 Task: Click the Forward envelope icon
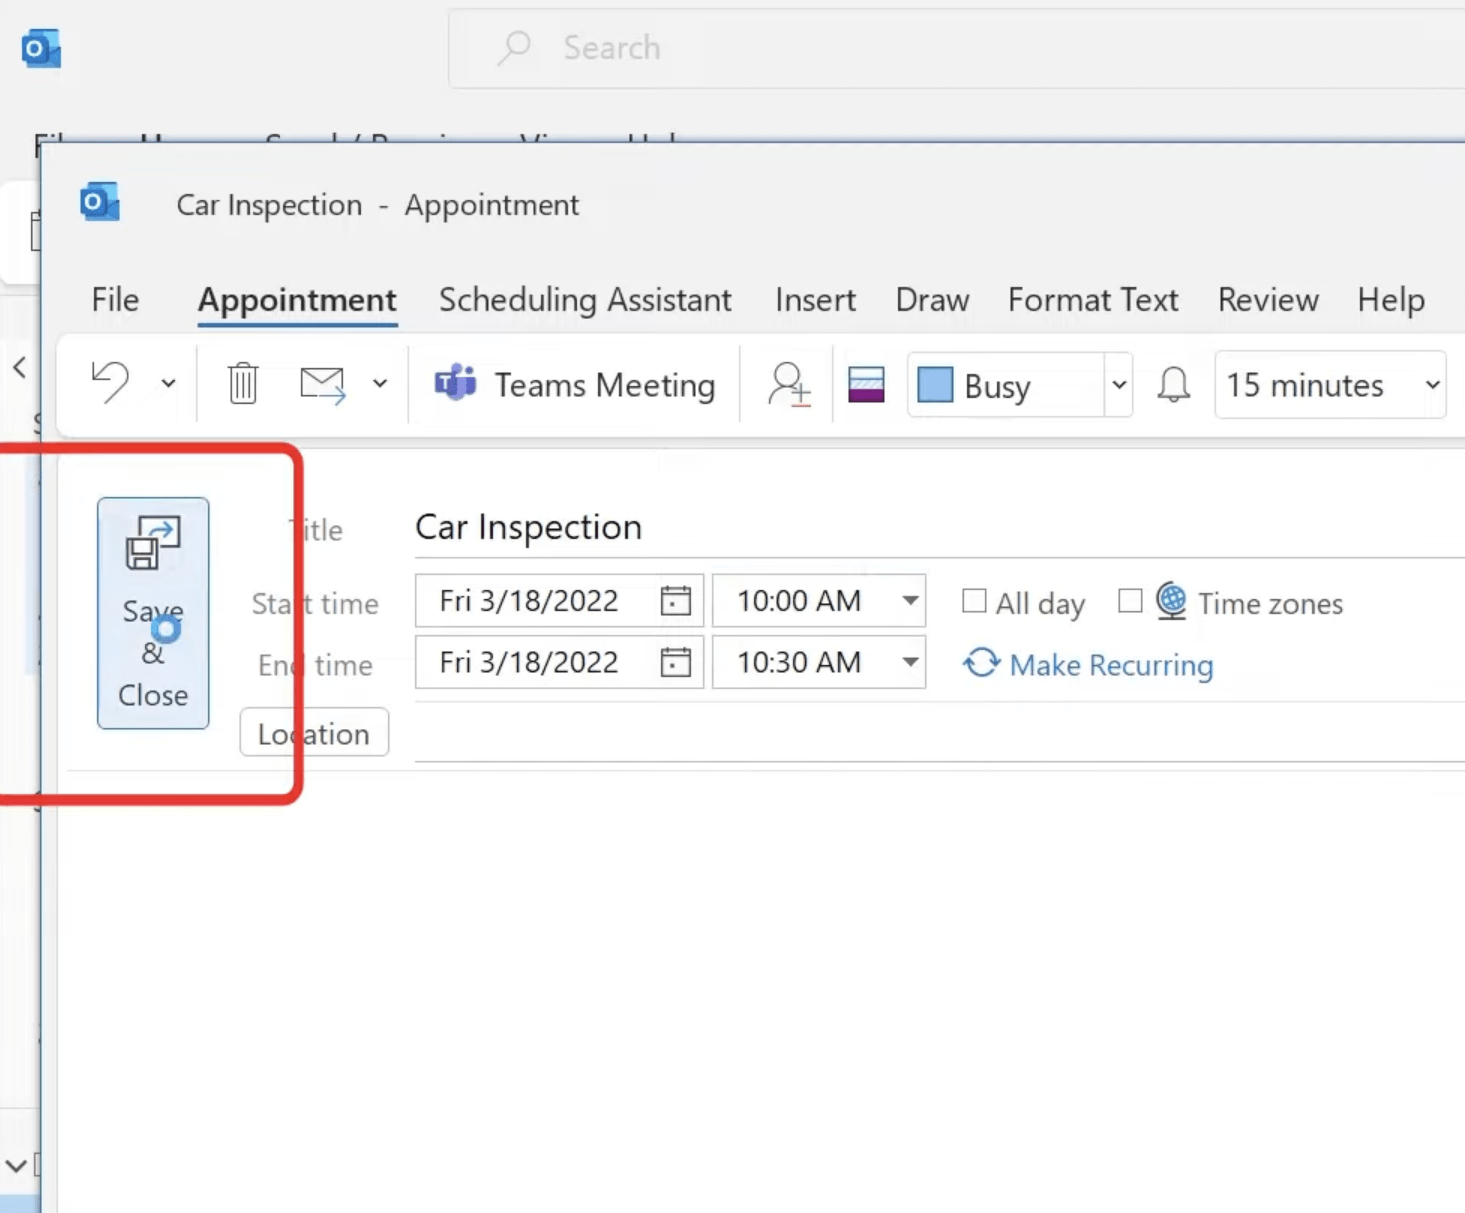point(323,384)
